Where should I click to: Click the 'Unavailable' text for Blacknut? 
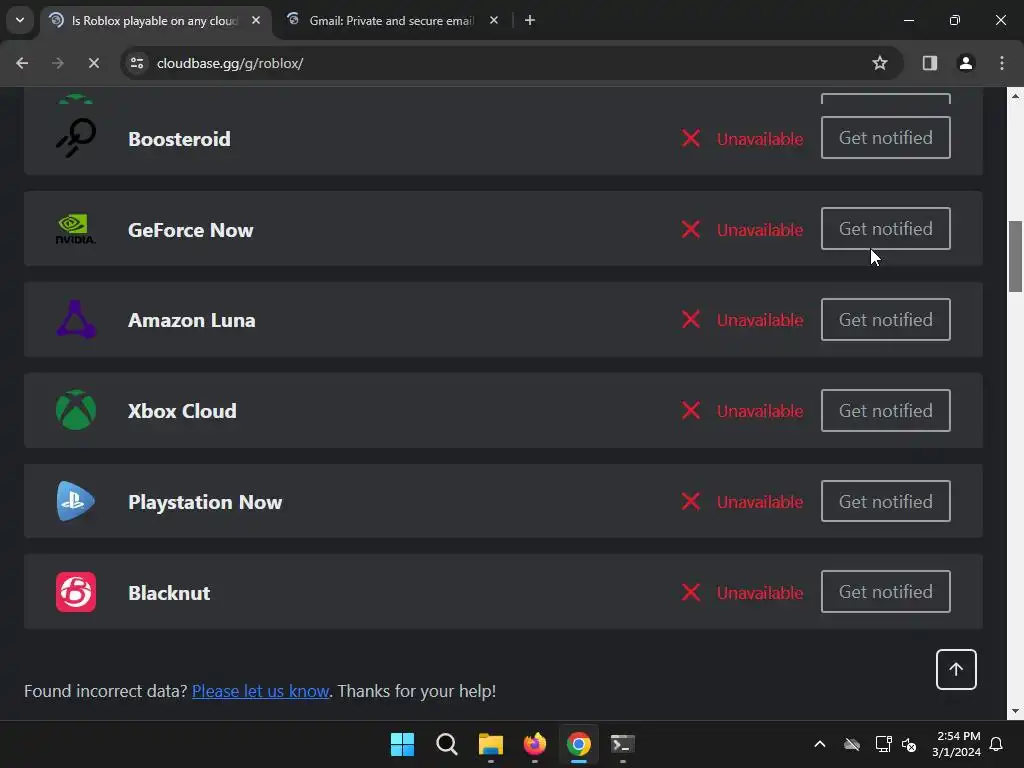760,592
